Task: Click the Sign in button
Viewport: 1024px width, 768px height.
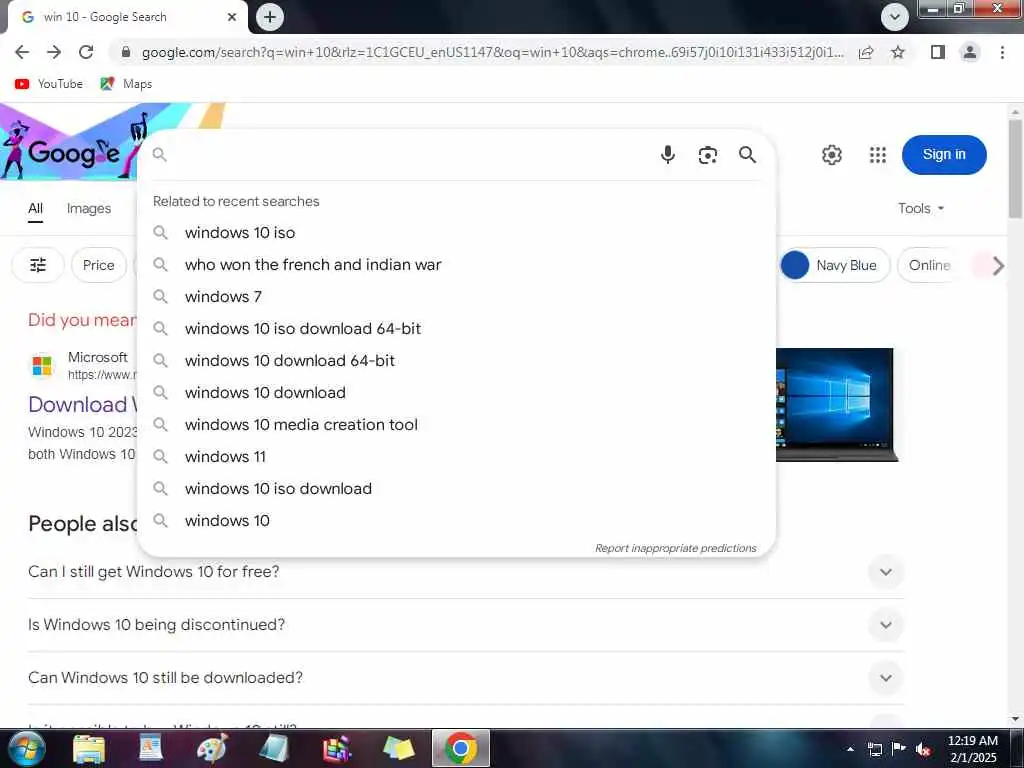Action: [x=944, y=155]
